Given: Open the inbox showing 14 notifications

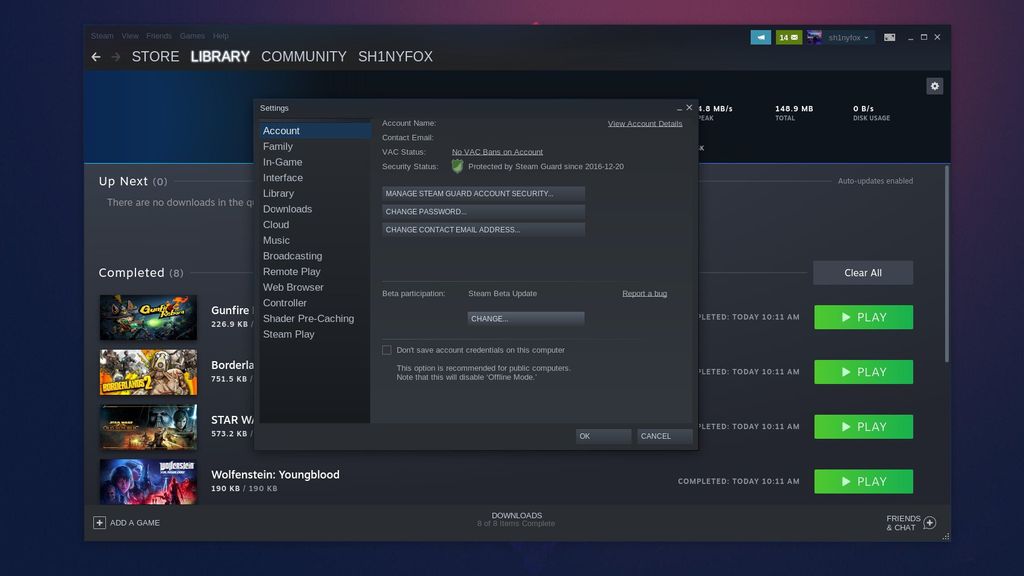Looking at the screenshot, I should point(788,37).
